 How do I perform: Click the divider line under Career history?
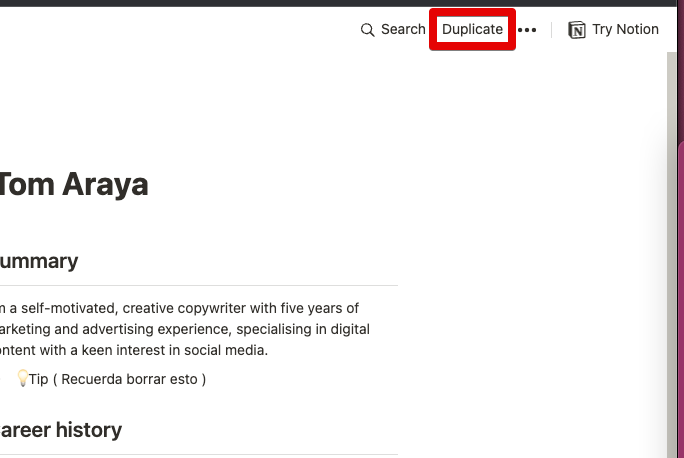coord(199,455)
